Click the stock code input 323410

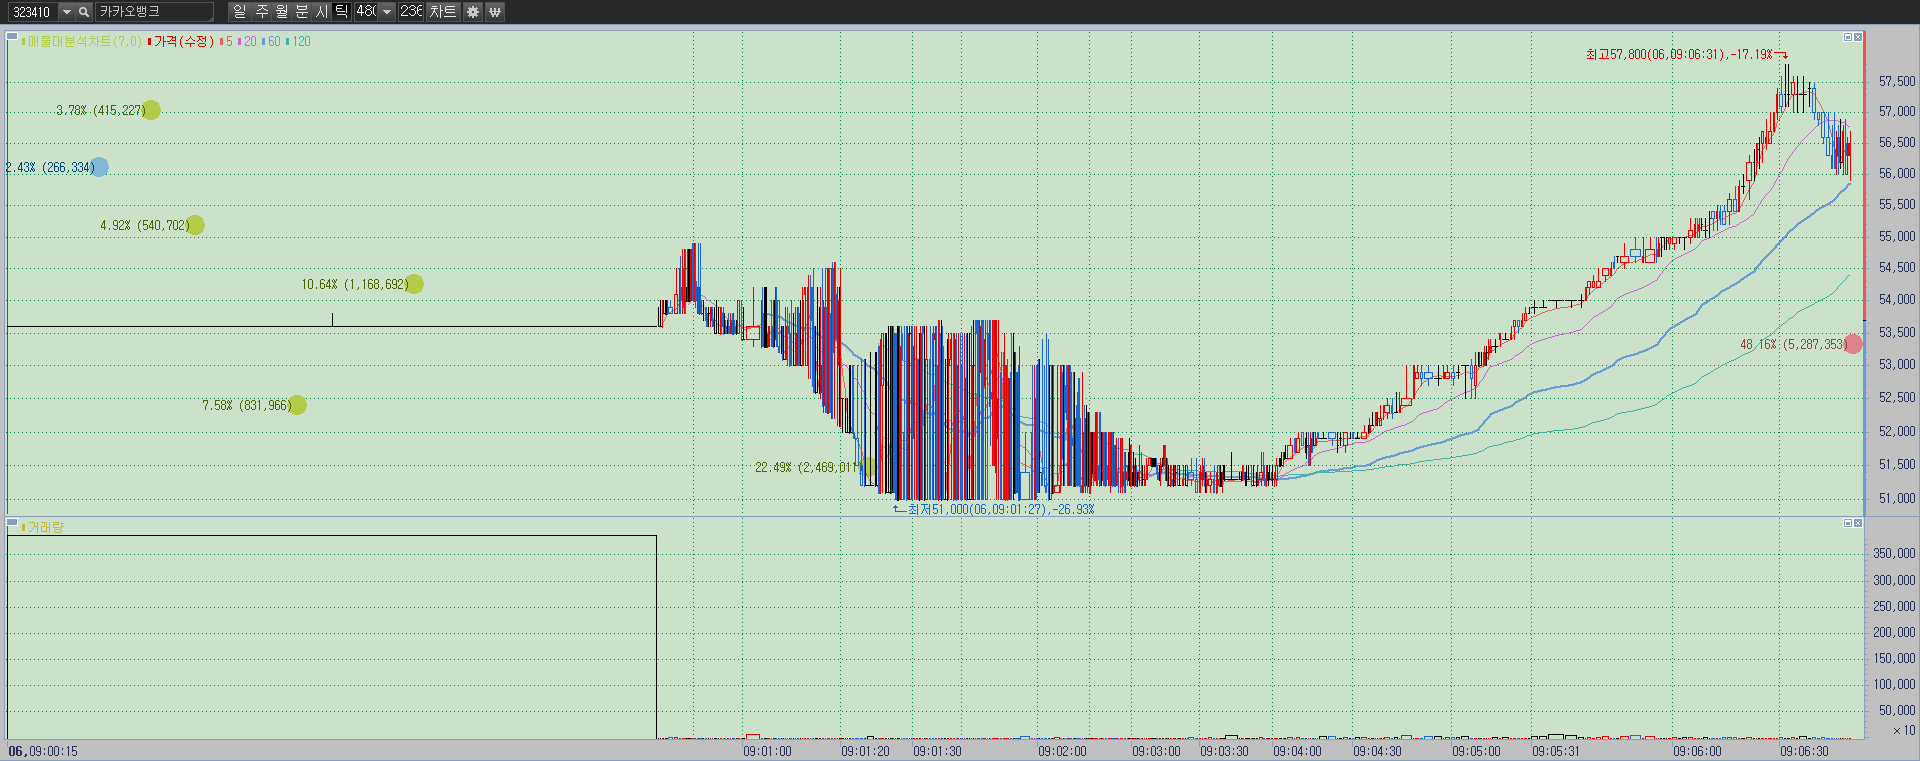pyautogui.click(x=32, y=12)
